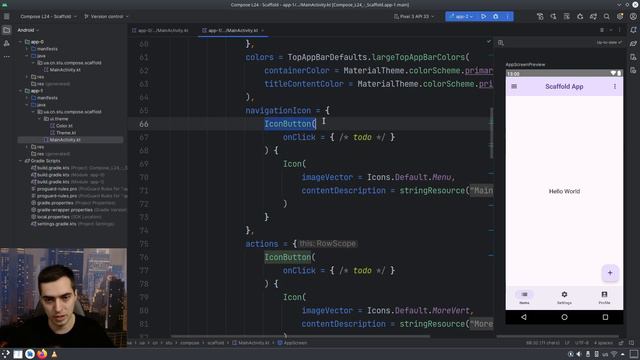Open the system application launcher
Image resolution: width=640 pixels, height=360 pixels.
tap(6, 354)
